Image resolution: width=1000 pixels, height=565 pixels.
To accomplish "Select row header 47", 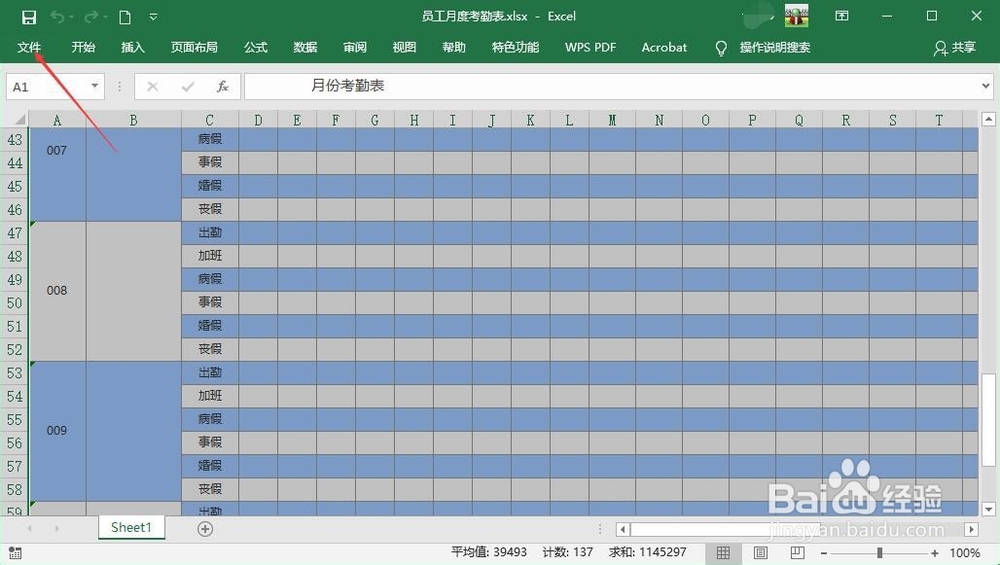I will tap(15, 233).
